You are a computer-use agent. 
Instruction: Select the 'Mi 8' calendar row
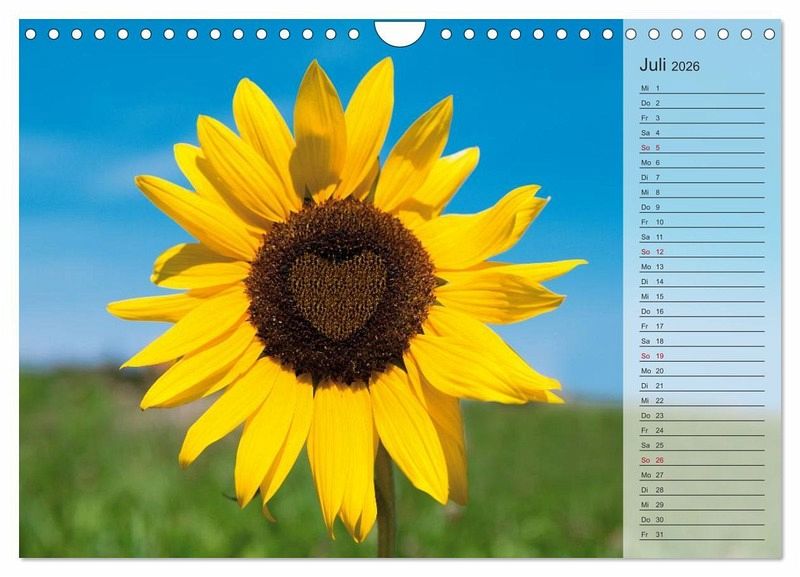click(702, 192)
